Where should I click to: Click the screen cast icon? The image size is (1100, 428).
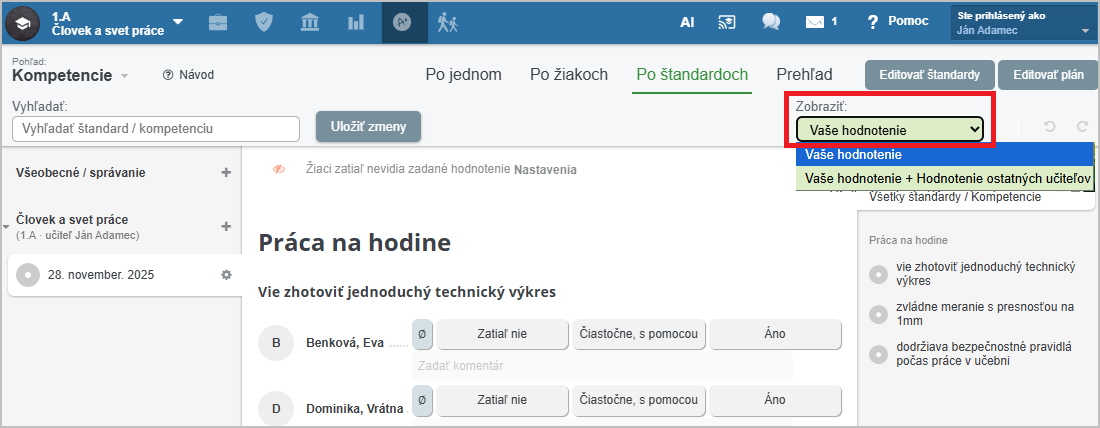pyautogui.click(x=729, y=22)
